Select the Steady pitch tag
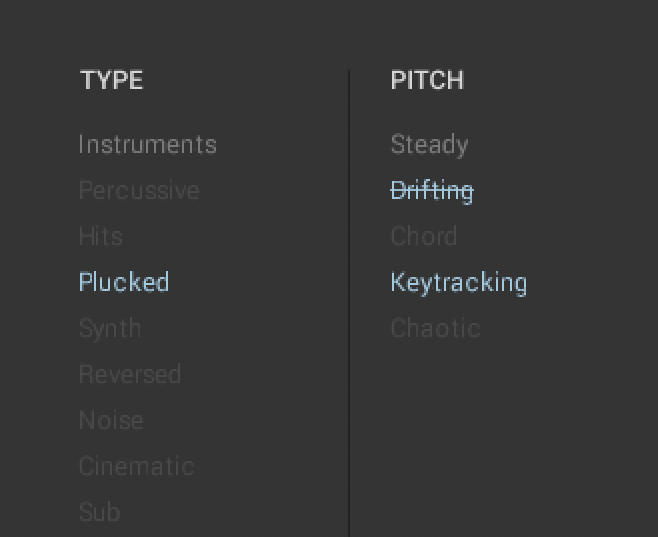Image resolution: width=658 pixels, height=537 pixels. point(429,145)
